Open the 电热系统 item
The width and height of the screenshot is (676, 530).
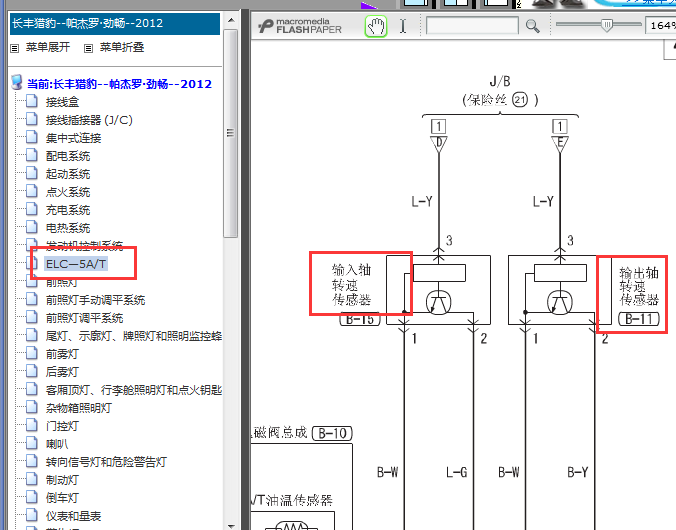[x=68, y=228]
